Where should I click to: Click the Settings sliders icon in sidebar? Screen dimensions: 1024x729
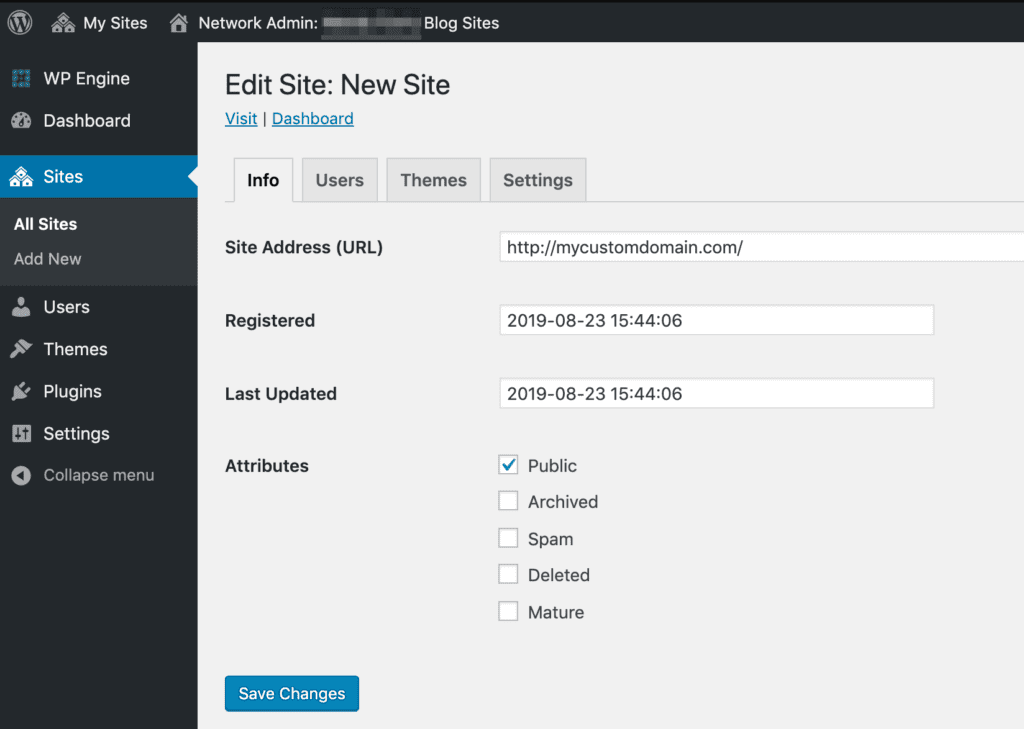[21, 434]
